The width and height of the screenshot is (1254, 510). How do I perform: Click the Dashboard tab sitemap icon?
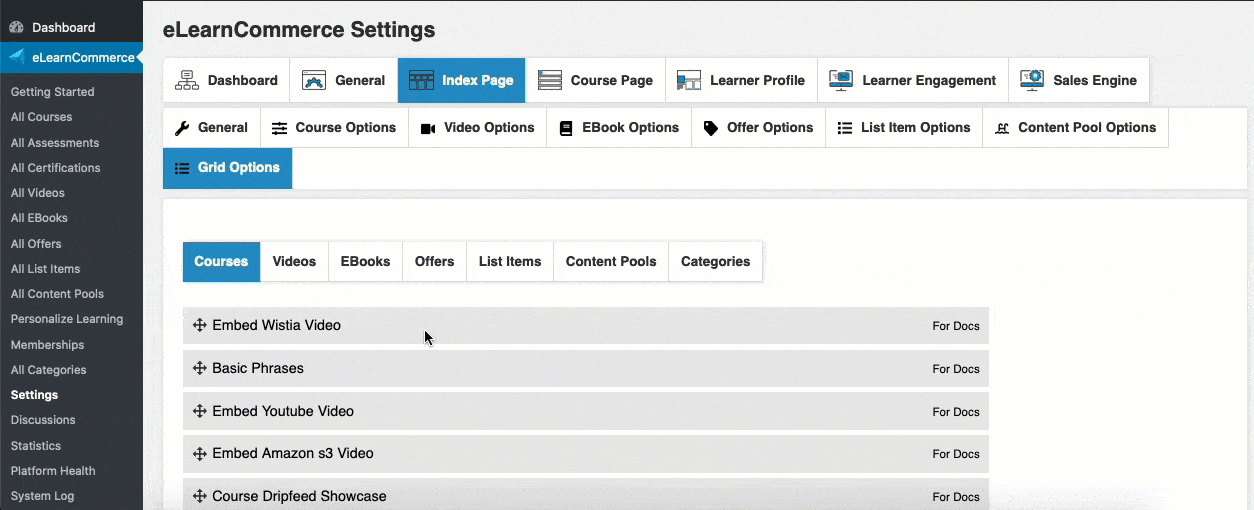[187, 80]
